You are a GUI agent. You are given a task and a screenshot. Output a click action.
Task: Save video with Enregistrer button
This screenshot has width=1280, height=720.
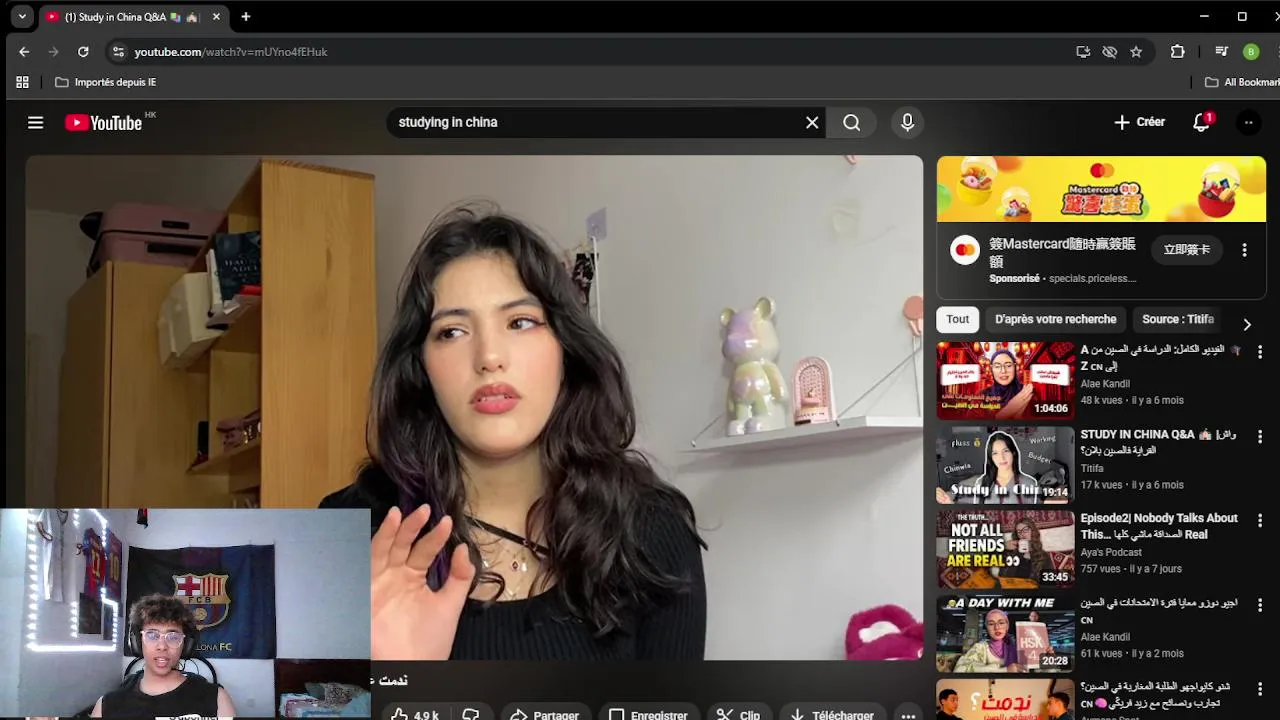point(648,715)
